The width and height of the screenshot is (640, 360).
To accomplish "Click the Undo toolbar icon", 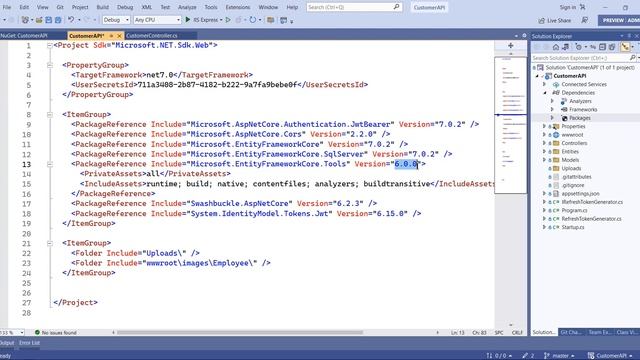I will click(71, 20).
